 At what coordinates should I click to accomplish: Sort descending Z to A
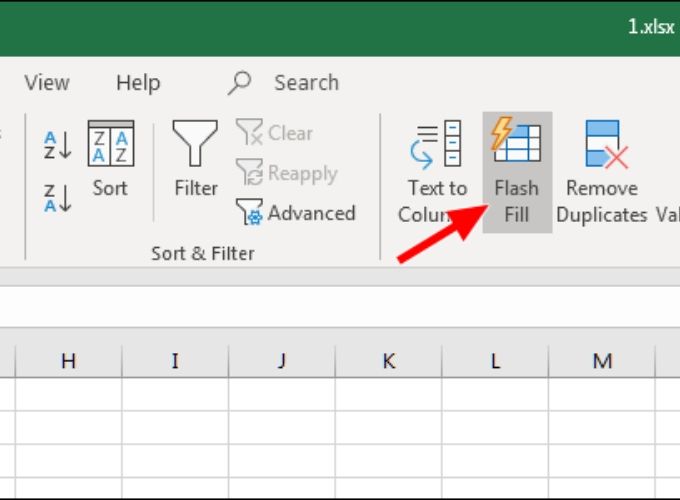(x=58, y=197)
